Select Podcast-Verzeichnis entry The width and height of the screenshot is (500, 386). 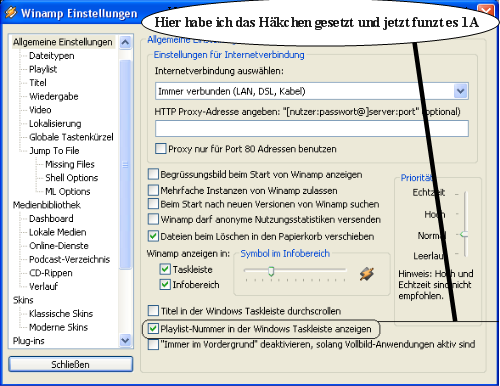[69, 259]
